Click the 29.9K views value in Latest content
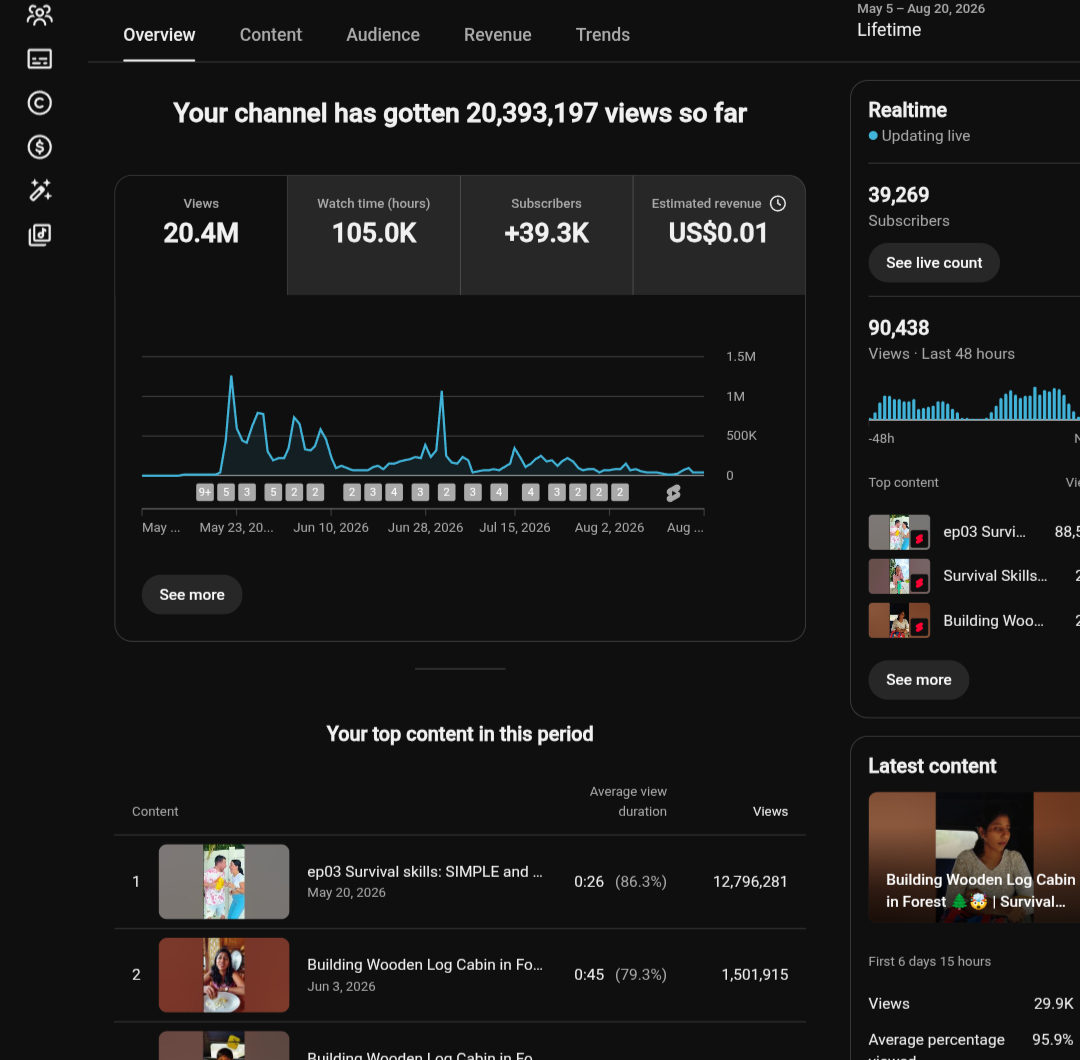 (x=1053, y=1004)
